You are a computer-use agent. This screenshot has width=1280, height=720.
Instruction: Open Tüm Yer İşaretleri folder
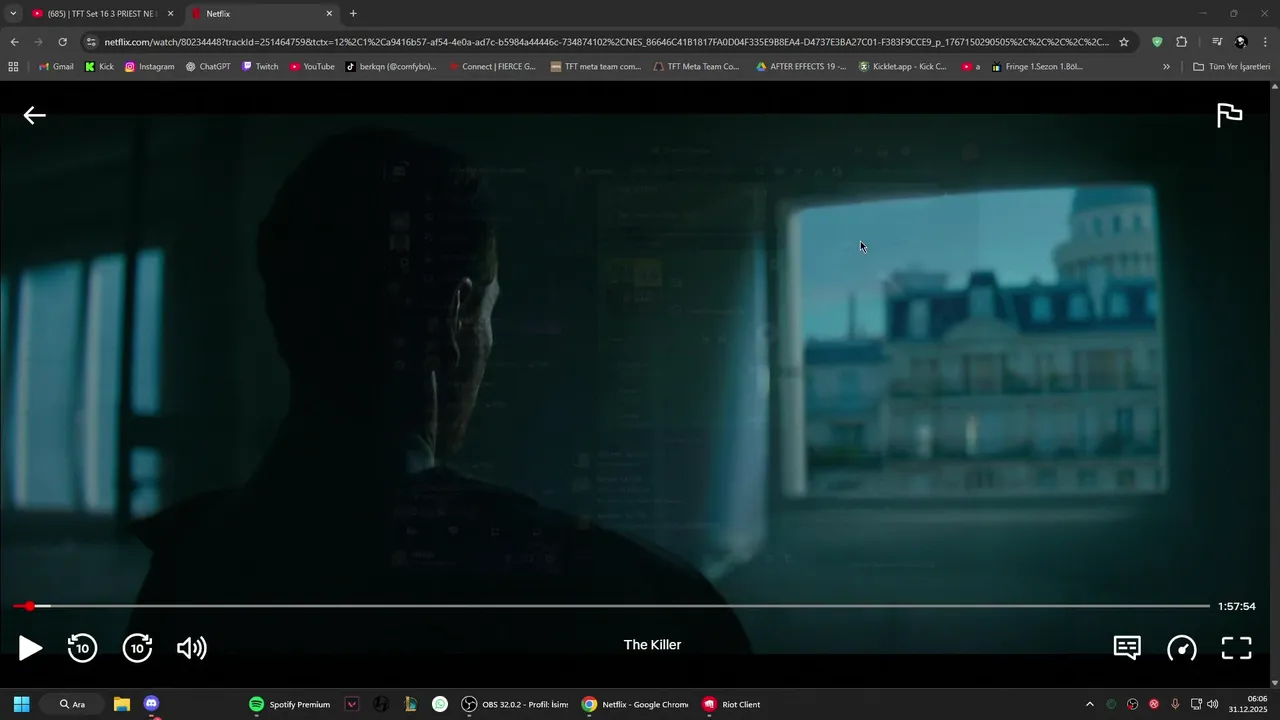click(x=1231, y=67)
